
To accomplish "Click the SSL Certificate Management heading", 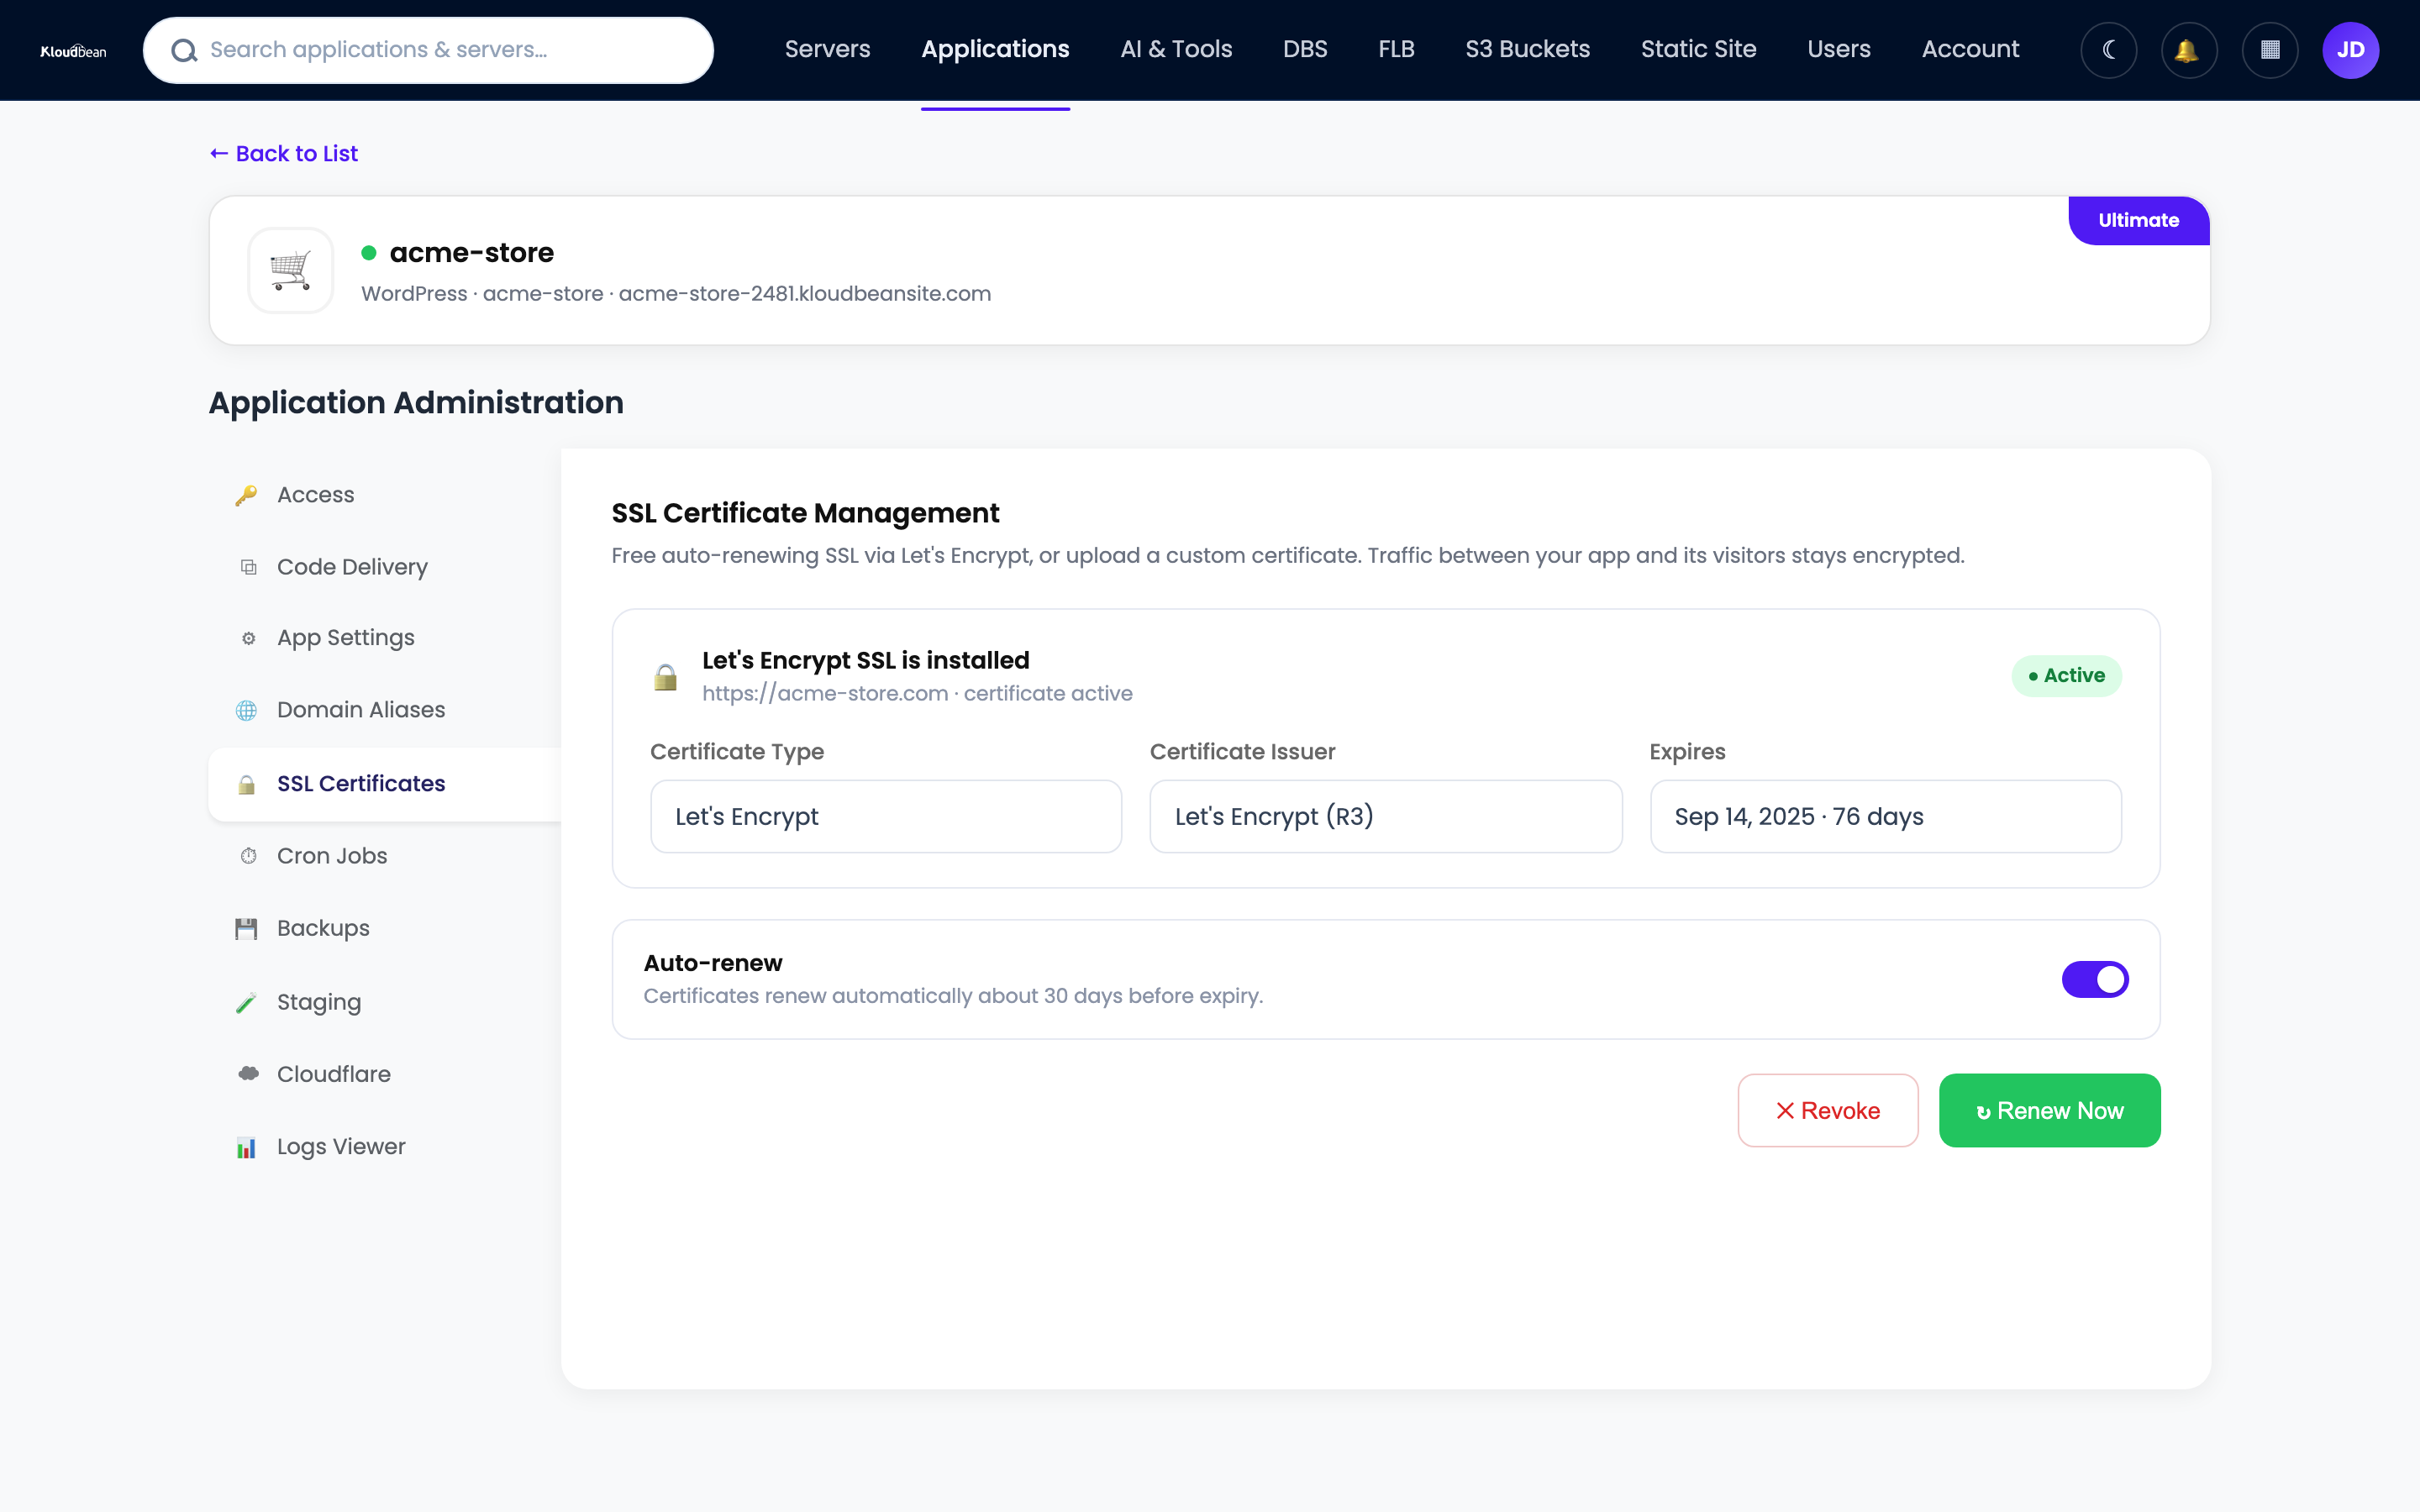I will coord(805,513).
